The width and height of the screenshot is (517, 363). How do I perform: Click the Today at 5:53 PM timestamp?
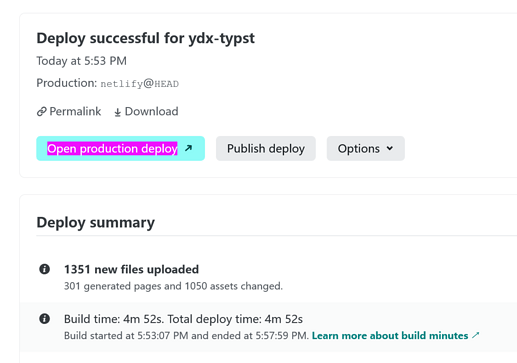coord(81,61)
